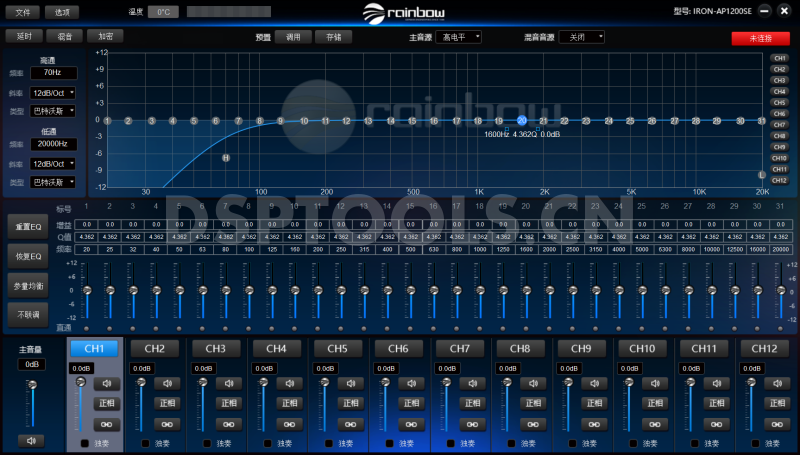Click the 低通 20000Hz frequency field

click(54, 144)
